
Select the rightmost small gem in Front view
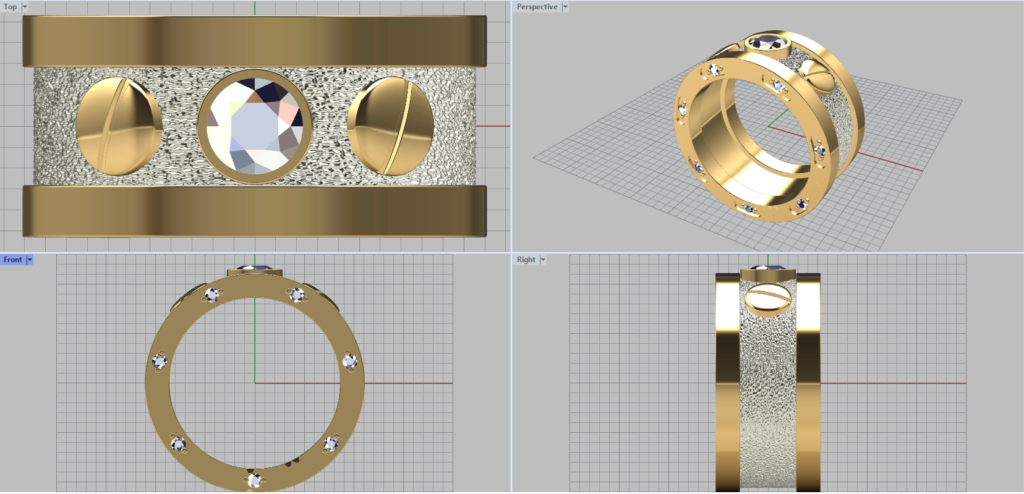(349, 360)
